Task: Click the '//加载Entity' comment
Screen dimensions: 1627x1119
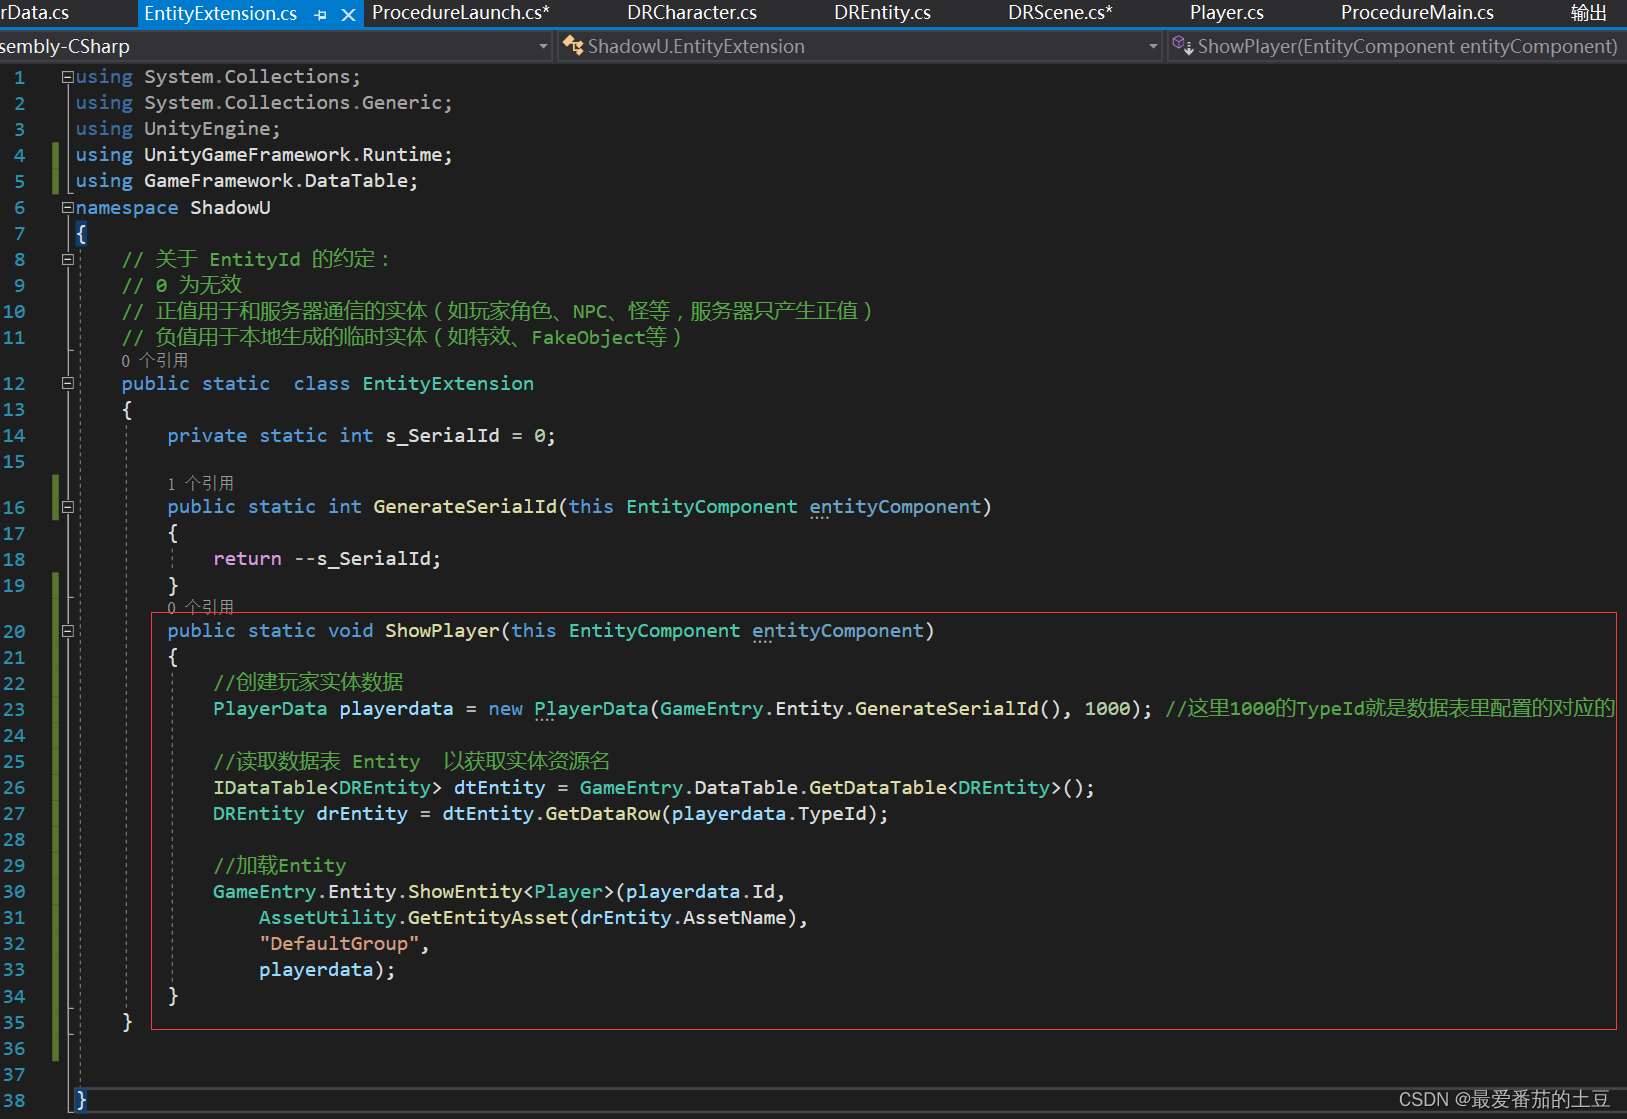Action: click(280, 866)
